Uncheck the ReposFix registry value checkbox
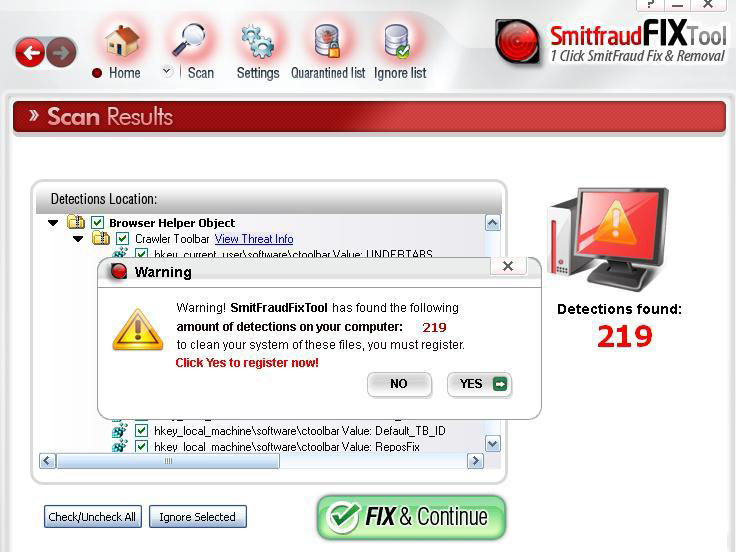 [141, 446]
